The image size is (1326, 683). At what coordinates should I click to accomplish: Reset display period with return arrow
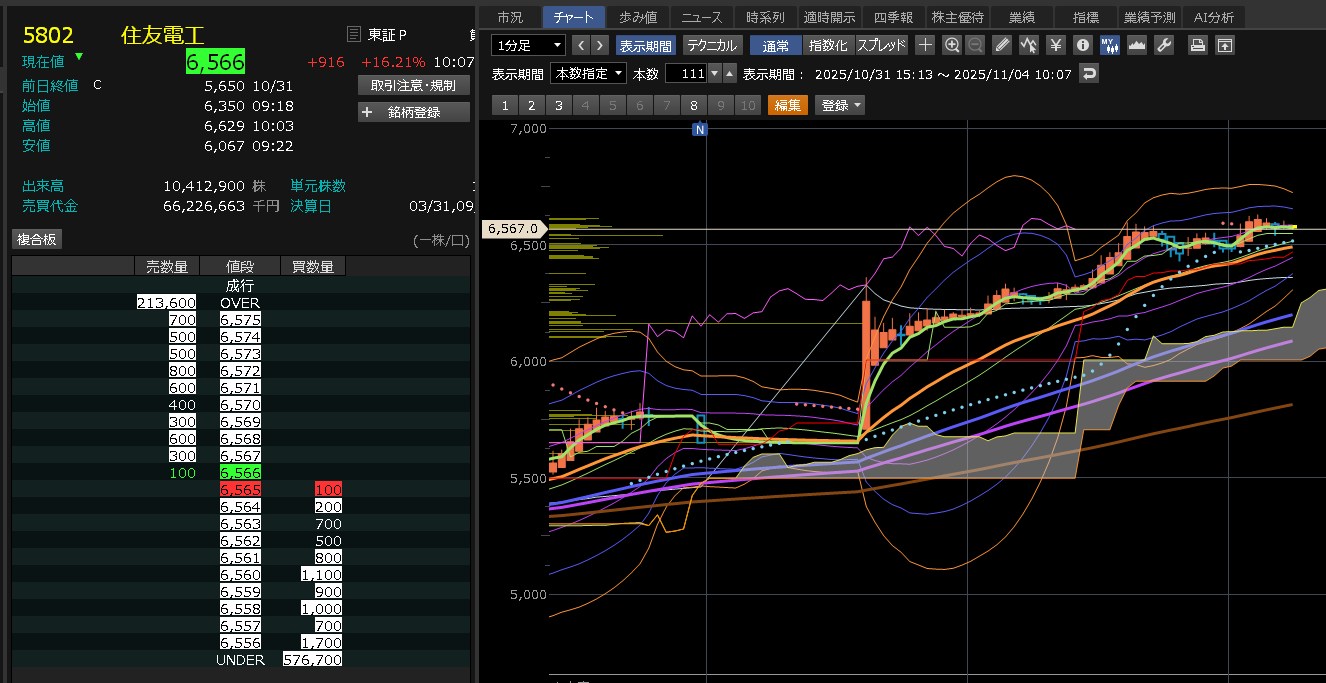[1089, 73]
